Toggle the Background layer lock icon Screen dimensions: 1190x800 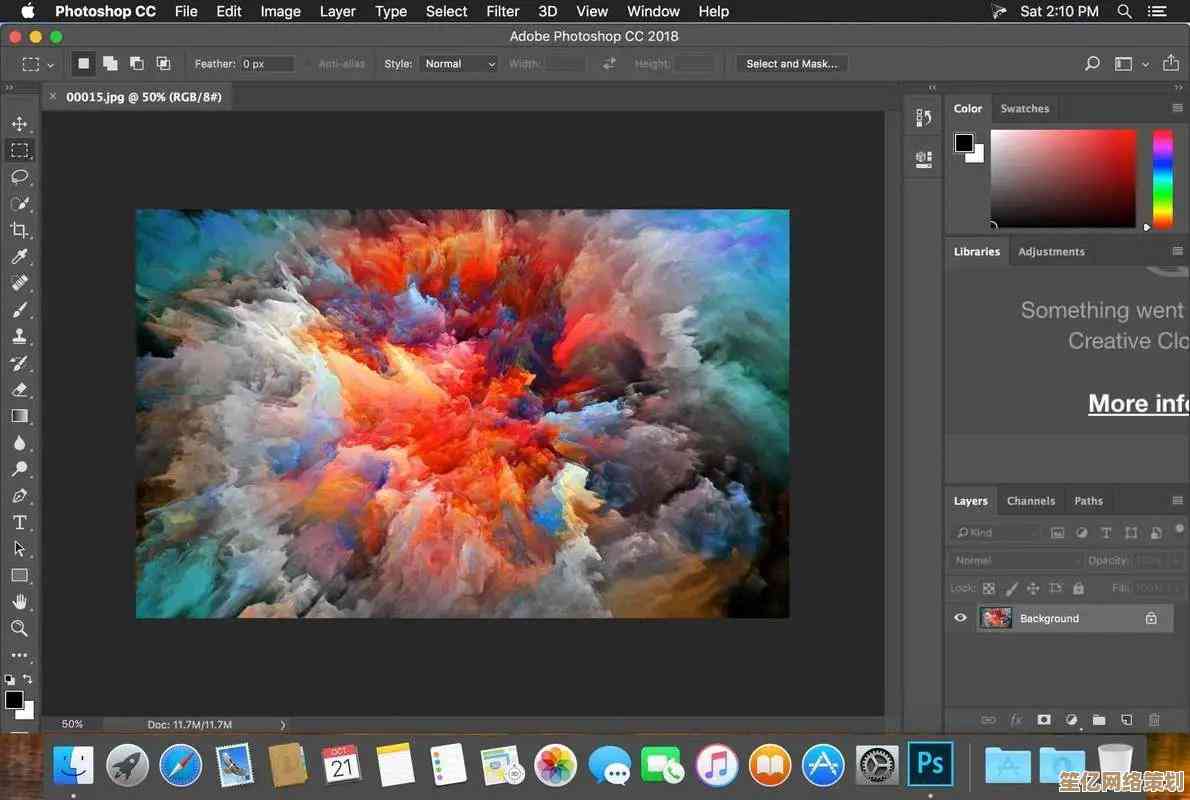tap(1151, 618)
